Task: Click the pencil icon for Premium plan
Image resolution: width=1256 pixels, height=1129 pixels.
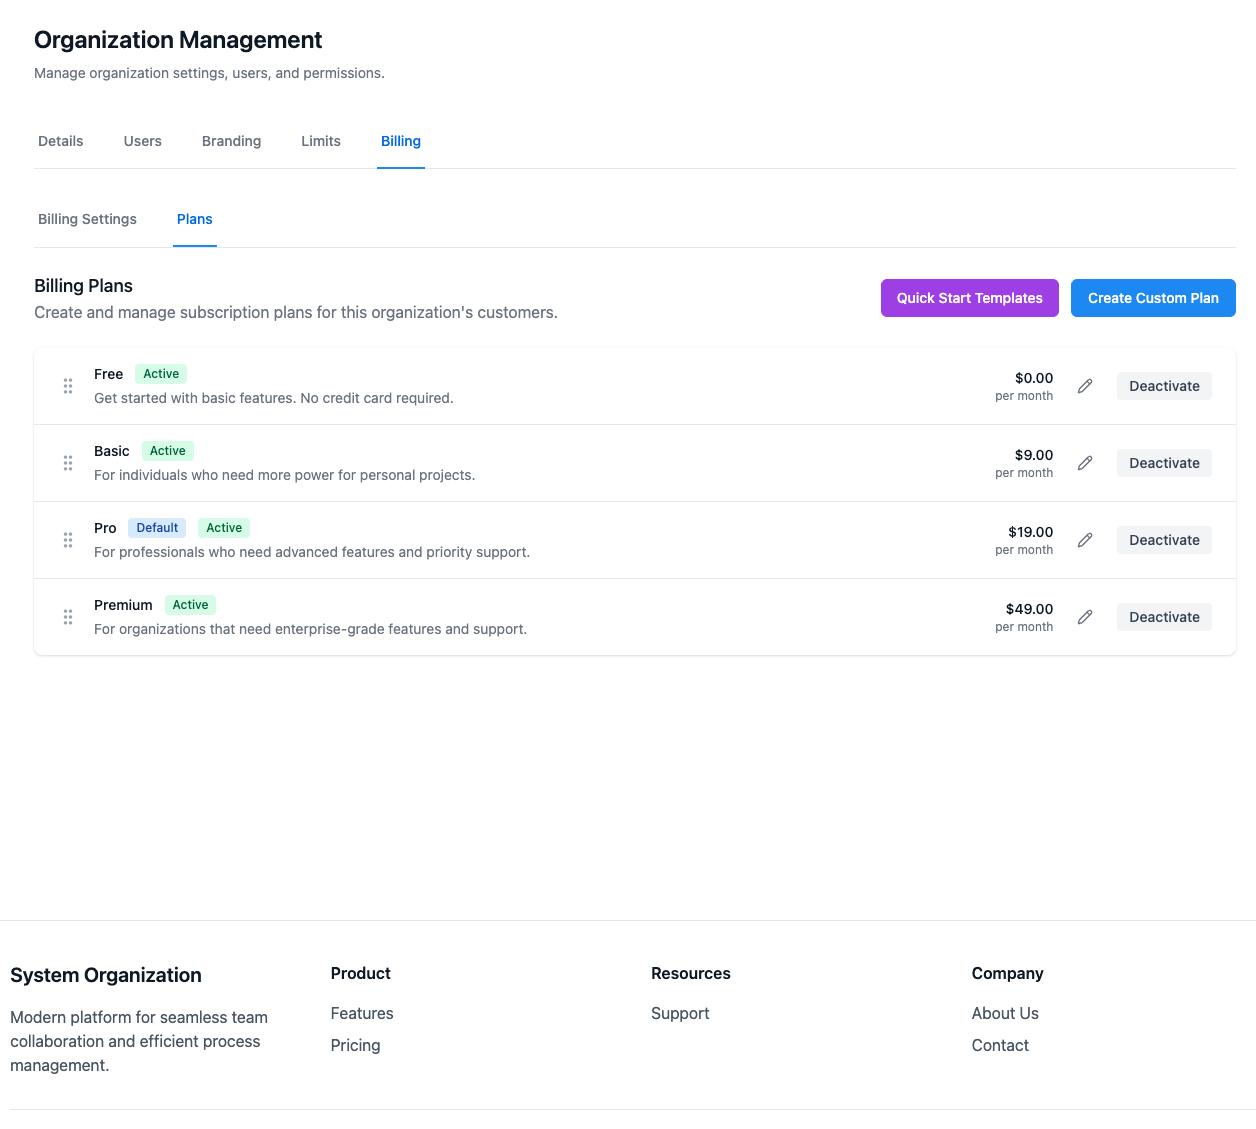Action: [1085, 617]
